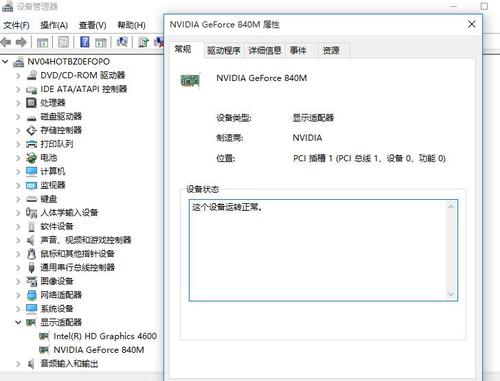This screenshot has height=381, width=500.
Task: Click the Update driver toolbar icon
Action: click(143, 42)
